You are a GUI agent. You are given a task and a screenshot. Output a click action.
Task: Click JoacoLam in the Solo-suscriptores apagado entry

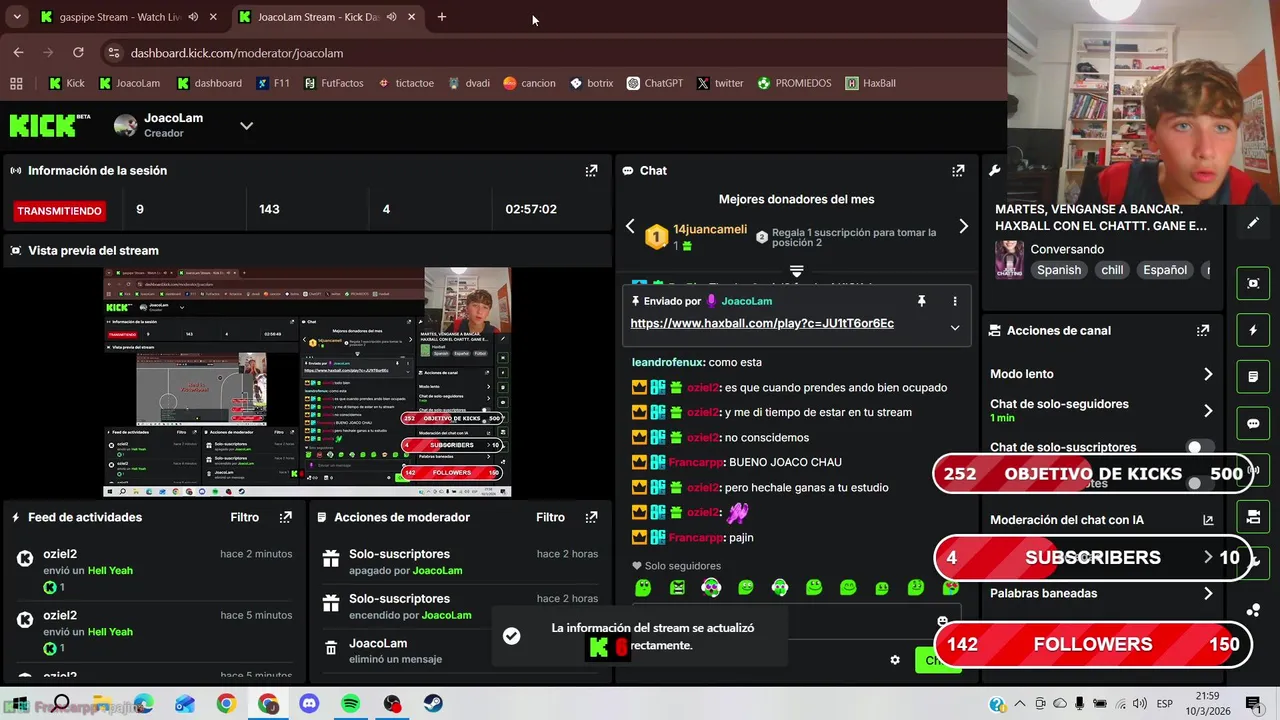pos(437,571)
